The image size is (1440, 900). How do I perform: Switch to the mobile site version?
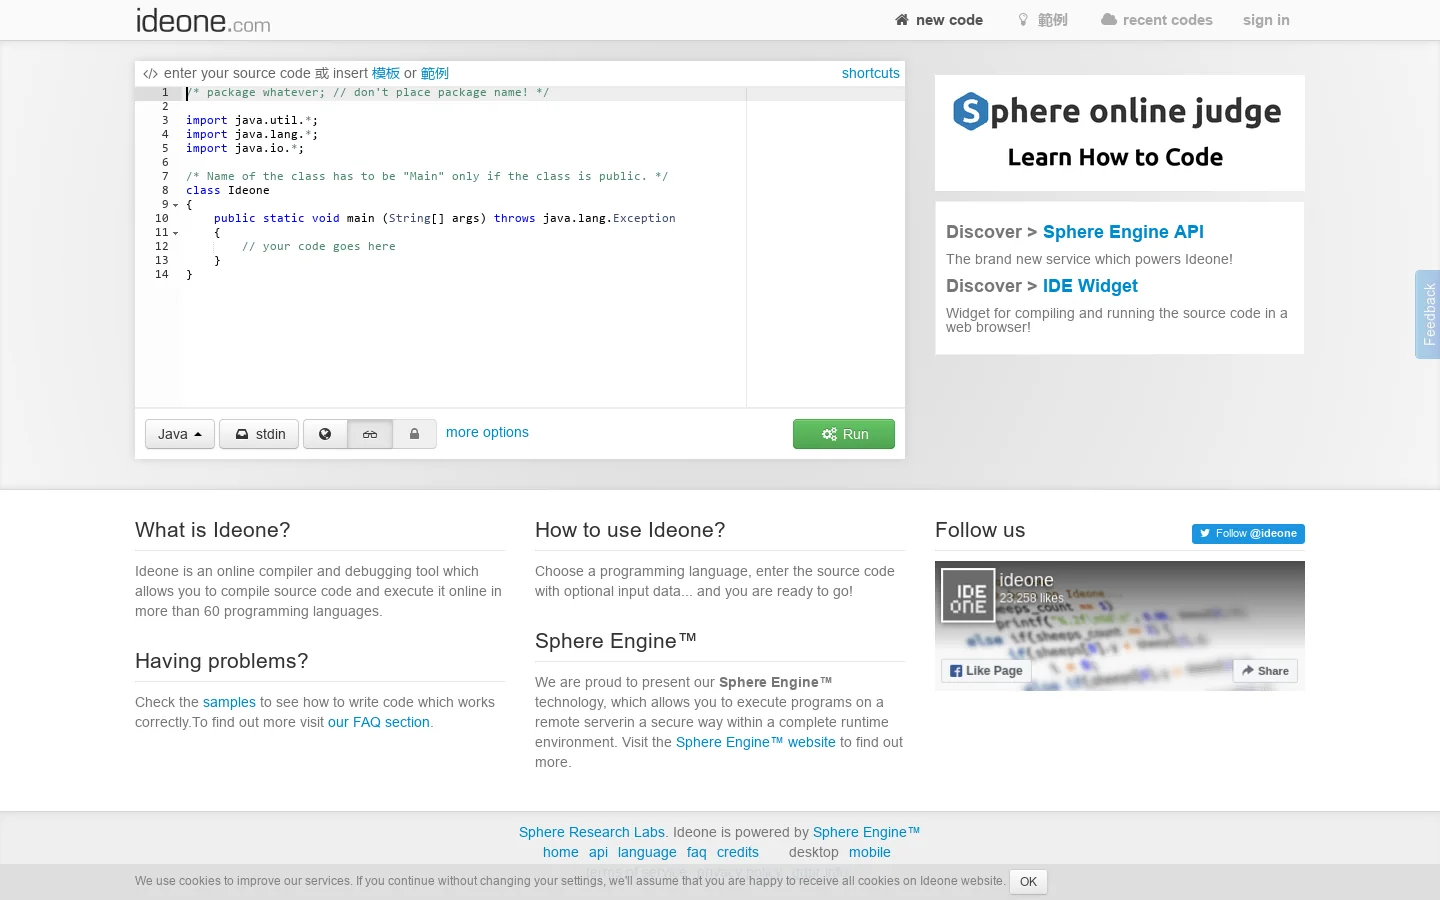[x=870, y=852]
